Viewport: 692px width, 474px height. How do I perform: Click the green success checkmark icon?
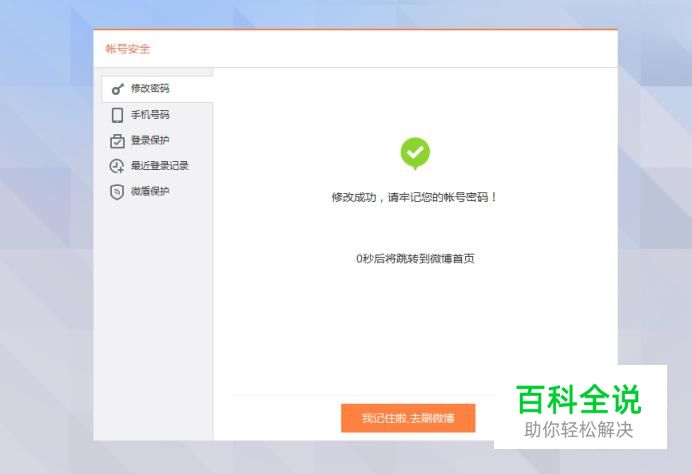click(415, 154)
